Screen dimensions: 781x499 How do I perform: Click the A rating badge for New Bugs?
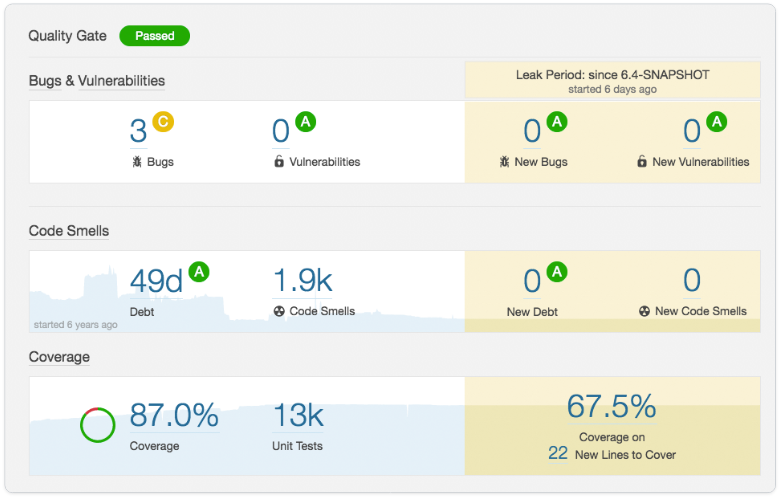(x=557, y=122)
